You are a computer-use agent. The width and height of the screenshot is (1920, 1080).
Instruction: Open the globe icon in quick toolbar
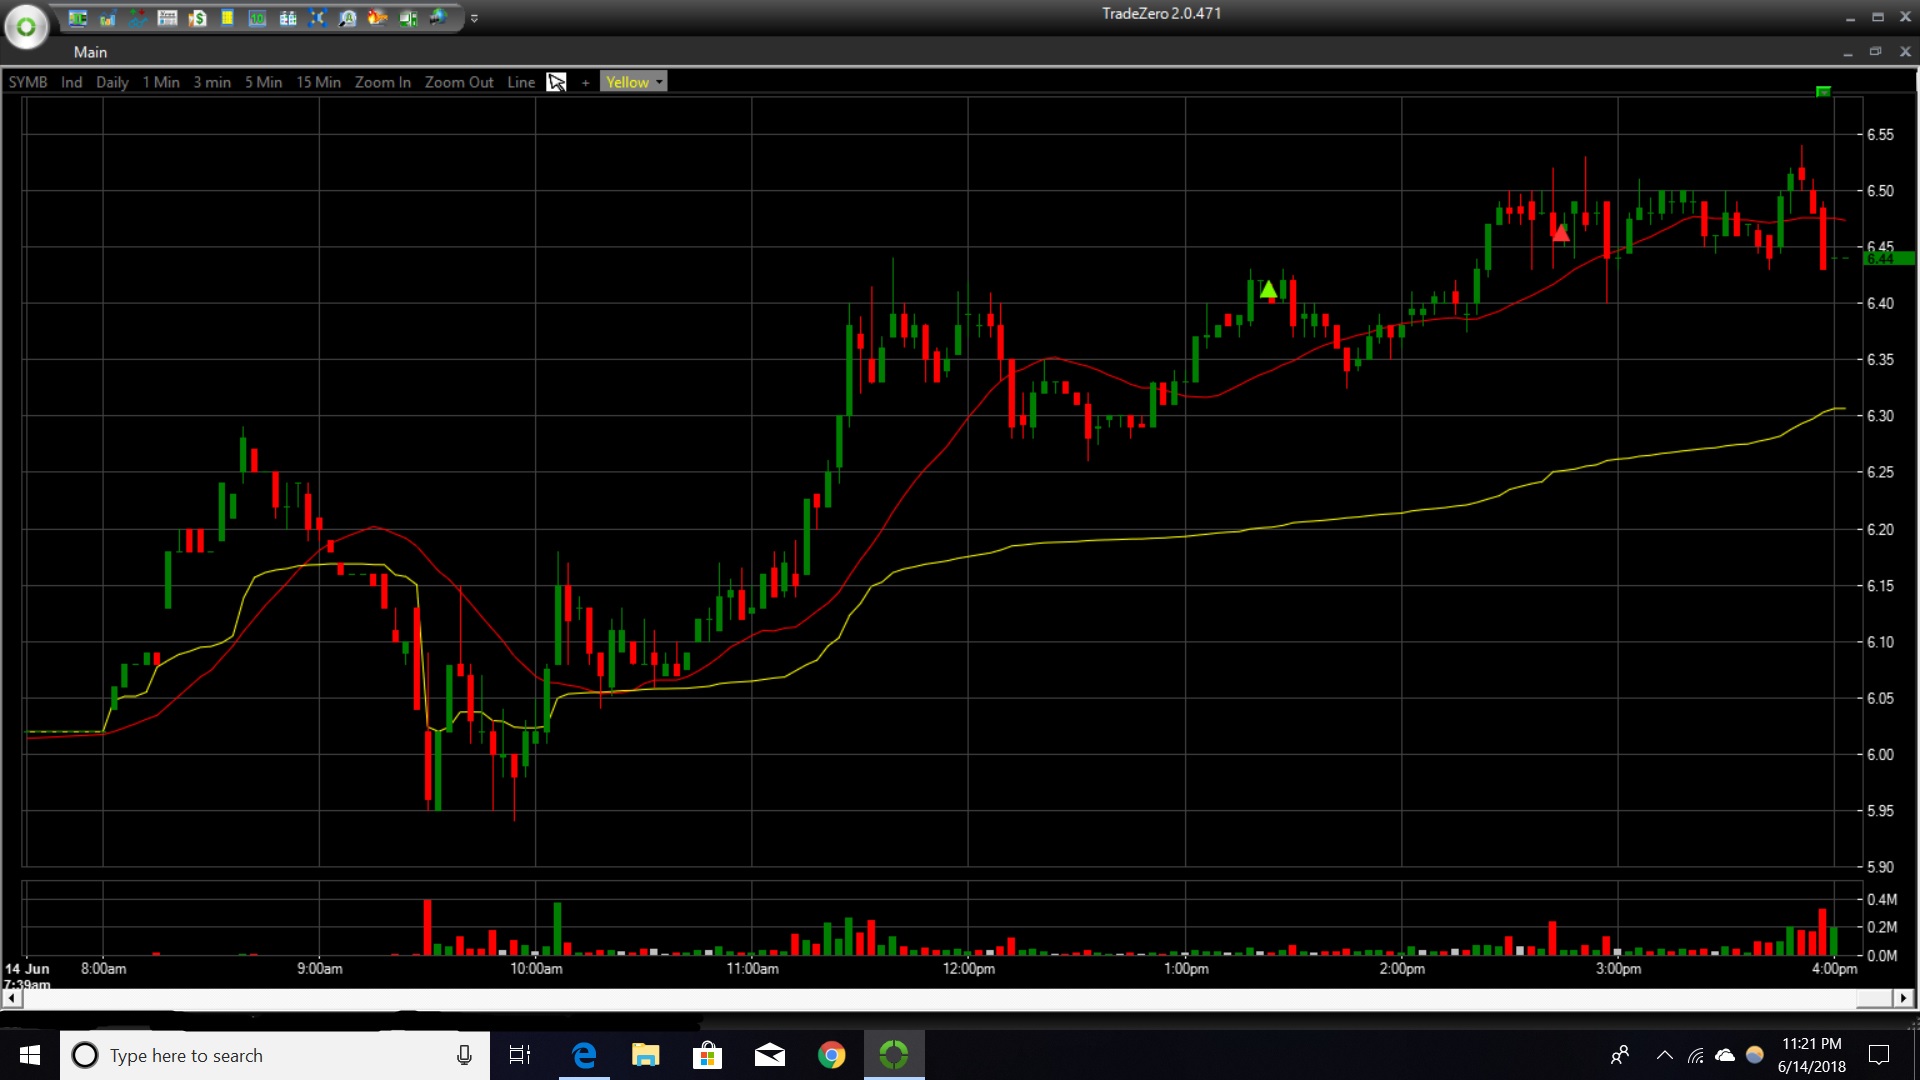437,18
